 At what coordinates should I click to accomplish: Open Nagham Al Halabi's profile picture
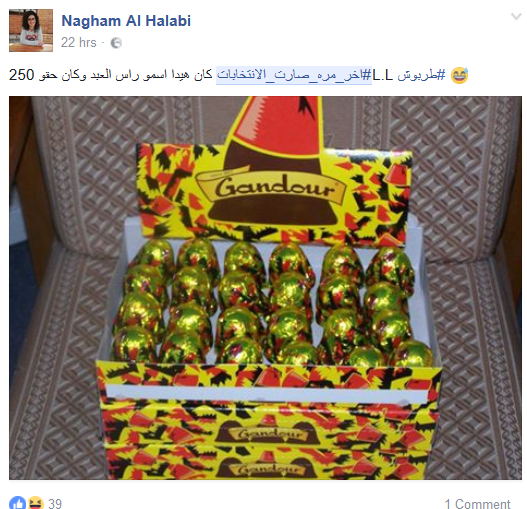[x=31, y=31]
